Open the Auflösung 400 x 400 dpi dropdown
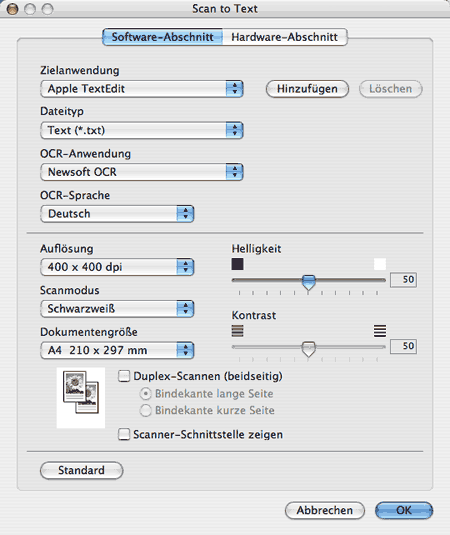 pos(117,267)
